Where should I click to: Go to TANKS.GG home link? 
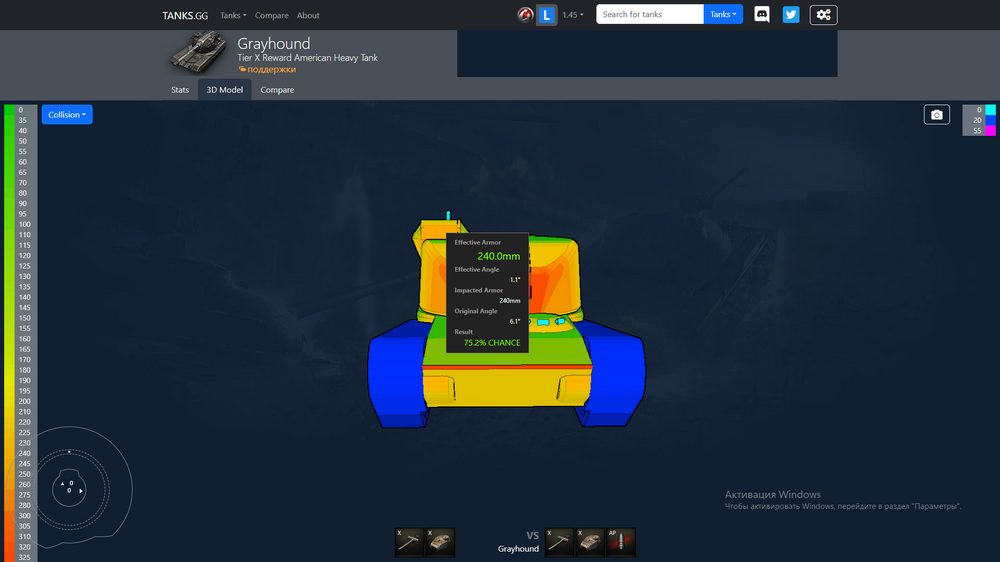[185, 15]
